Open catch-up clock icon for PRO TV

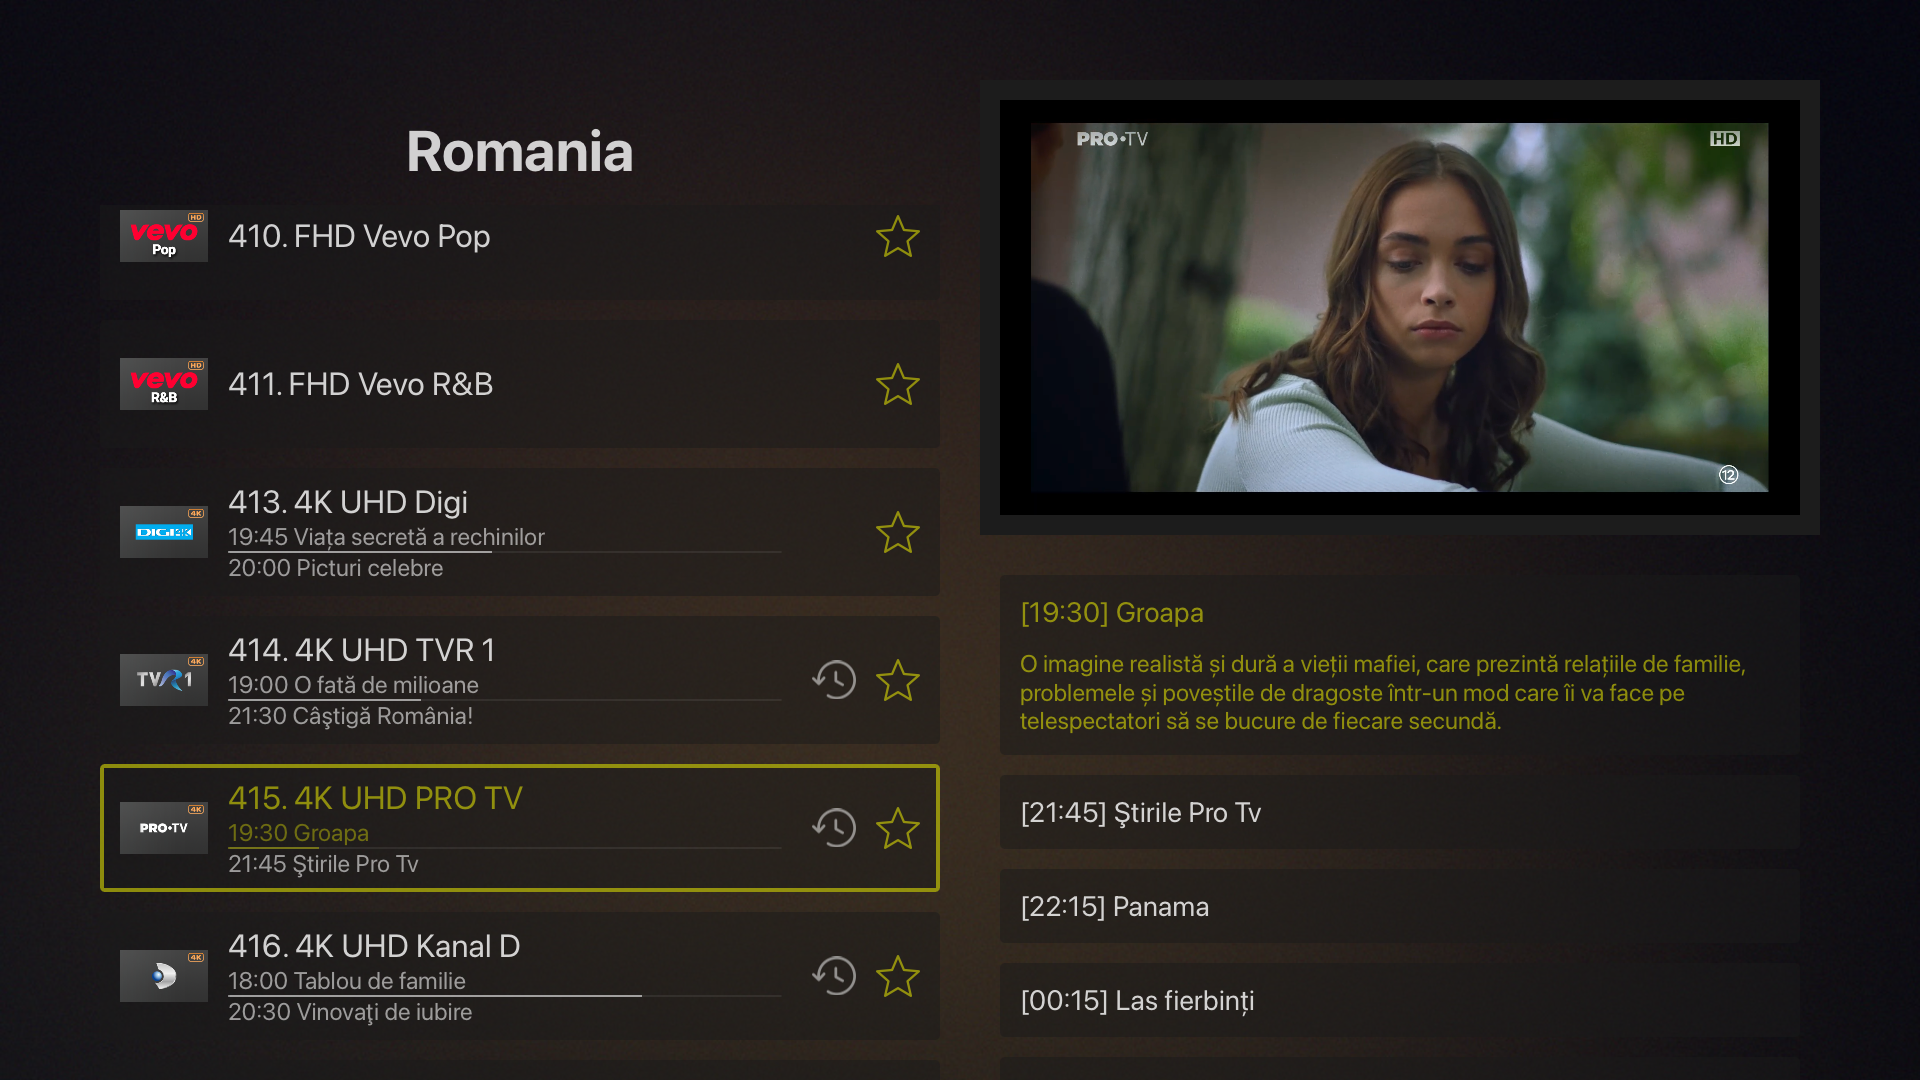click(x=834, y=828)
